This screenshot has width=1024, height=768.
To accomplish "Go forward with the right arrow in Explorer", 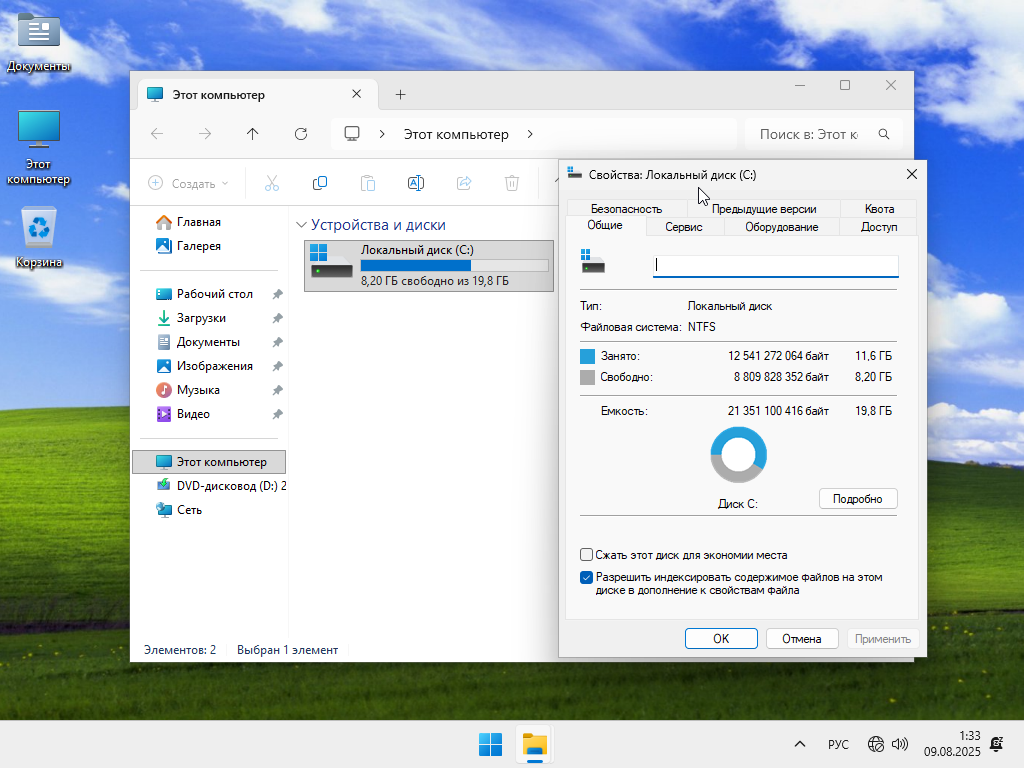I will pos(205,134).
